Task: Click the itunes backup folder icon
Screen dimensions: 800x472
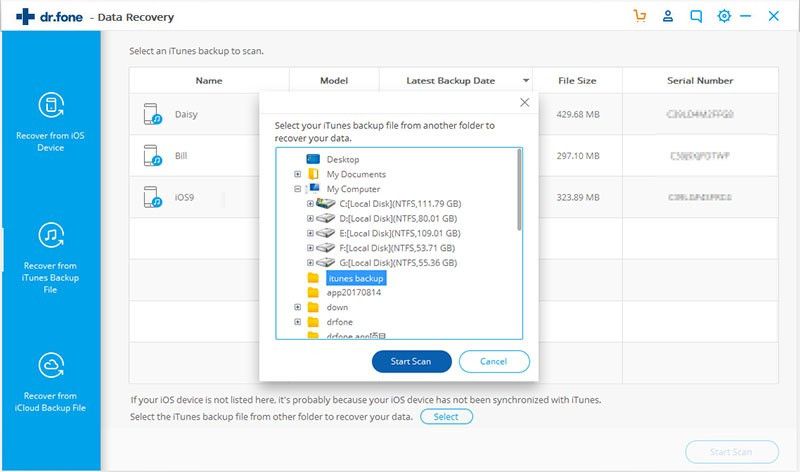Action: [313, 278]
